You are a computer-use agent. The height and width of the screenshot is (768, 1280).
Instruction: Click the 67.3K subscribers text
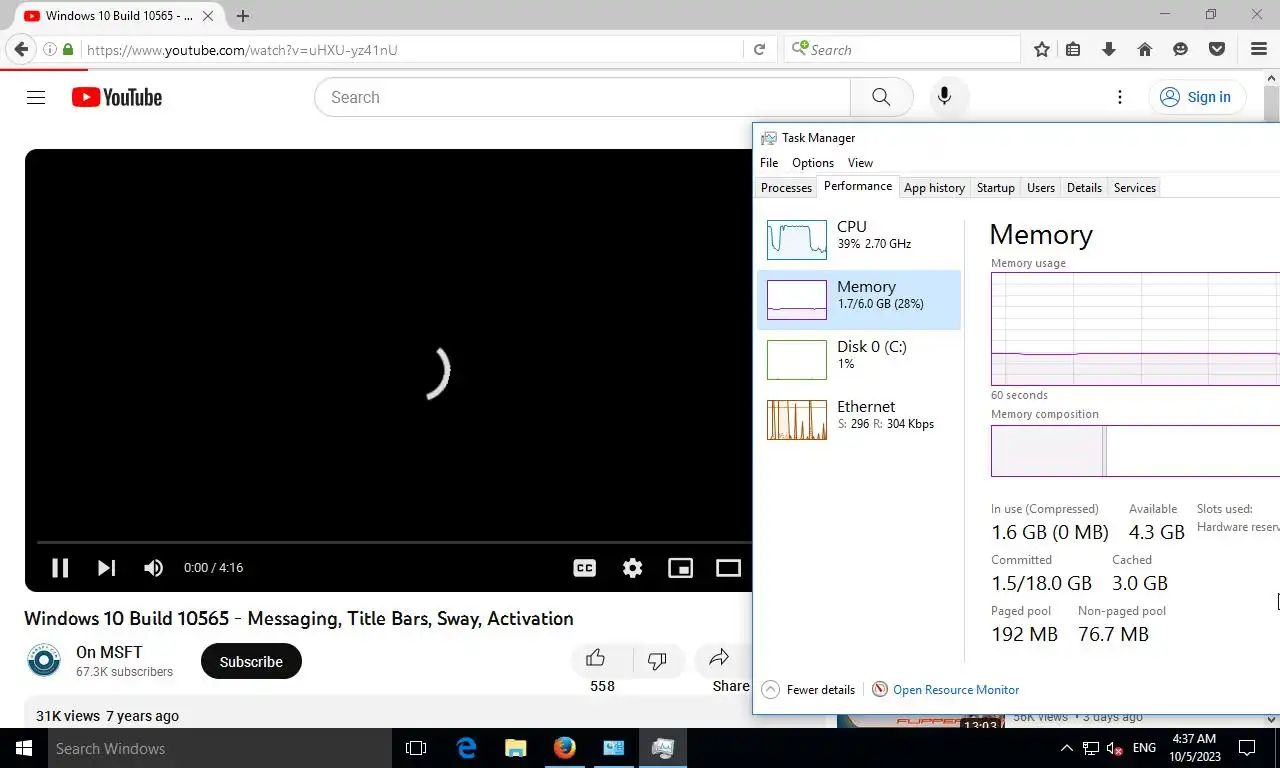(124, 672)
